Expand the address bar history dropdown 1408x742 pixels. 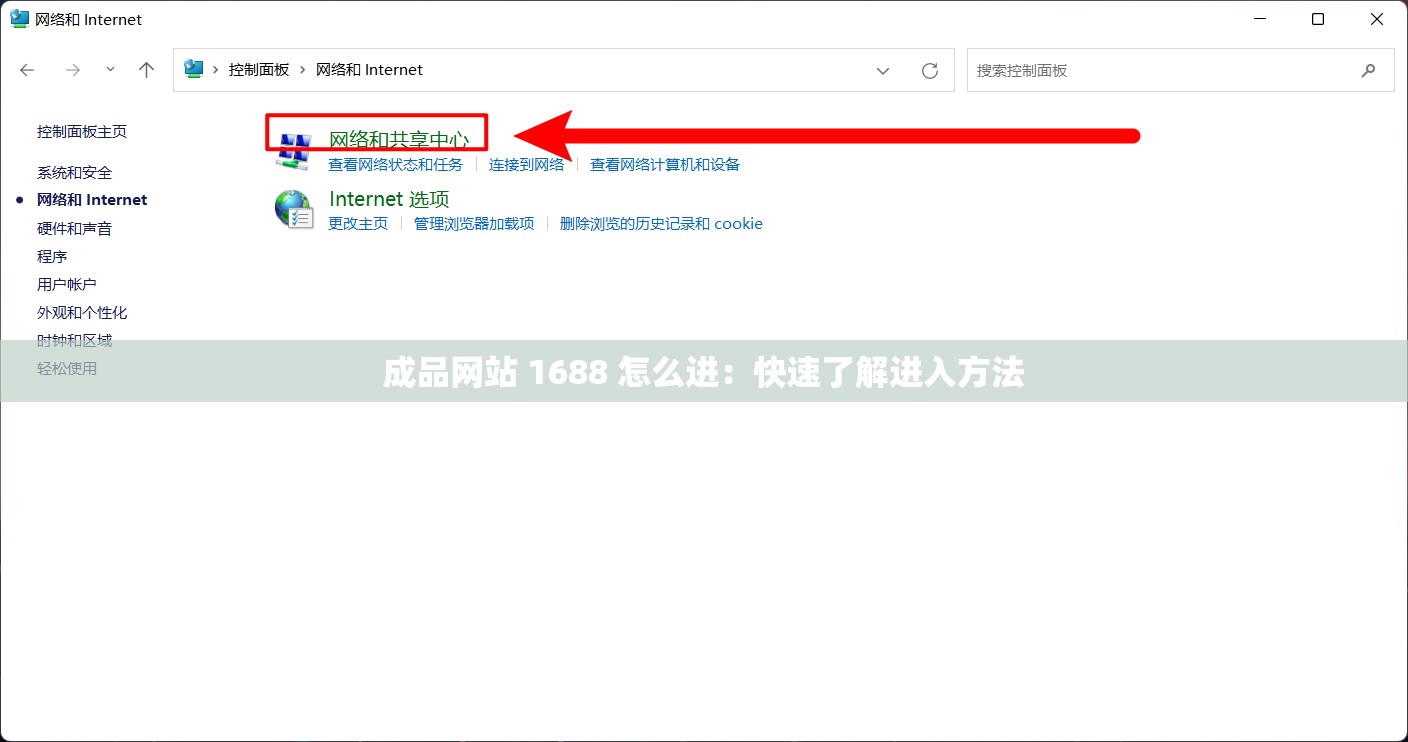pos(883,70)
